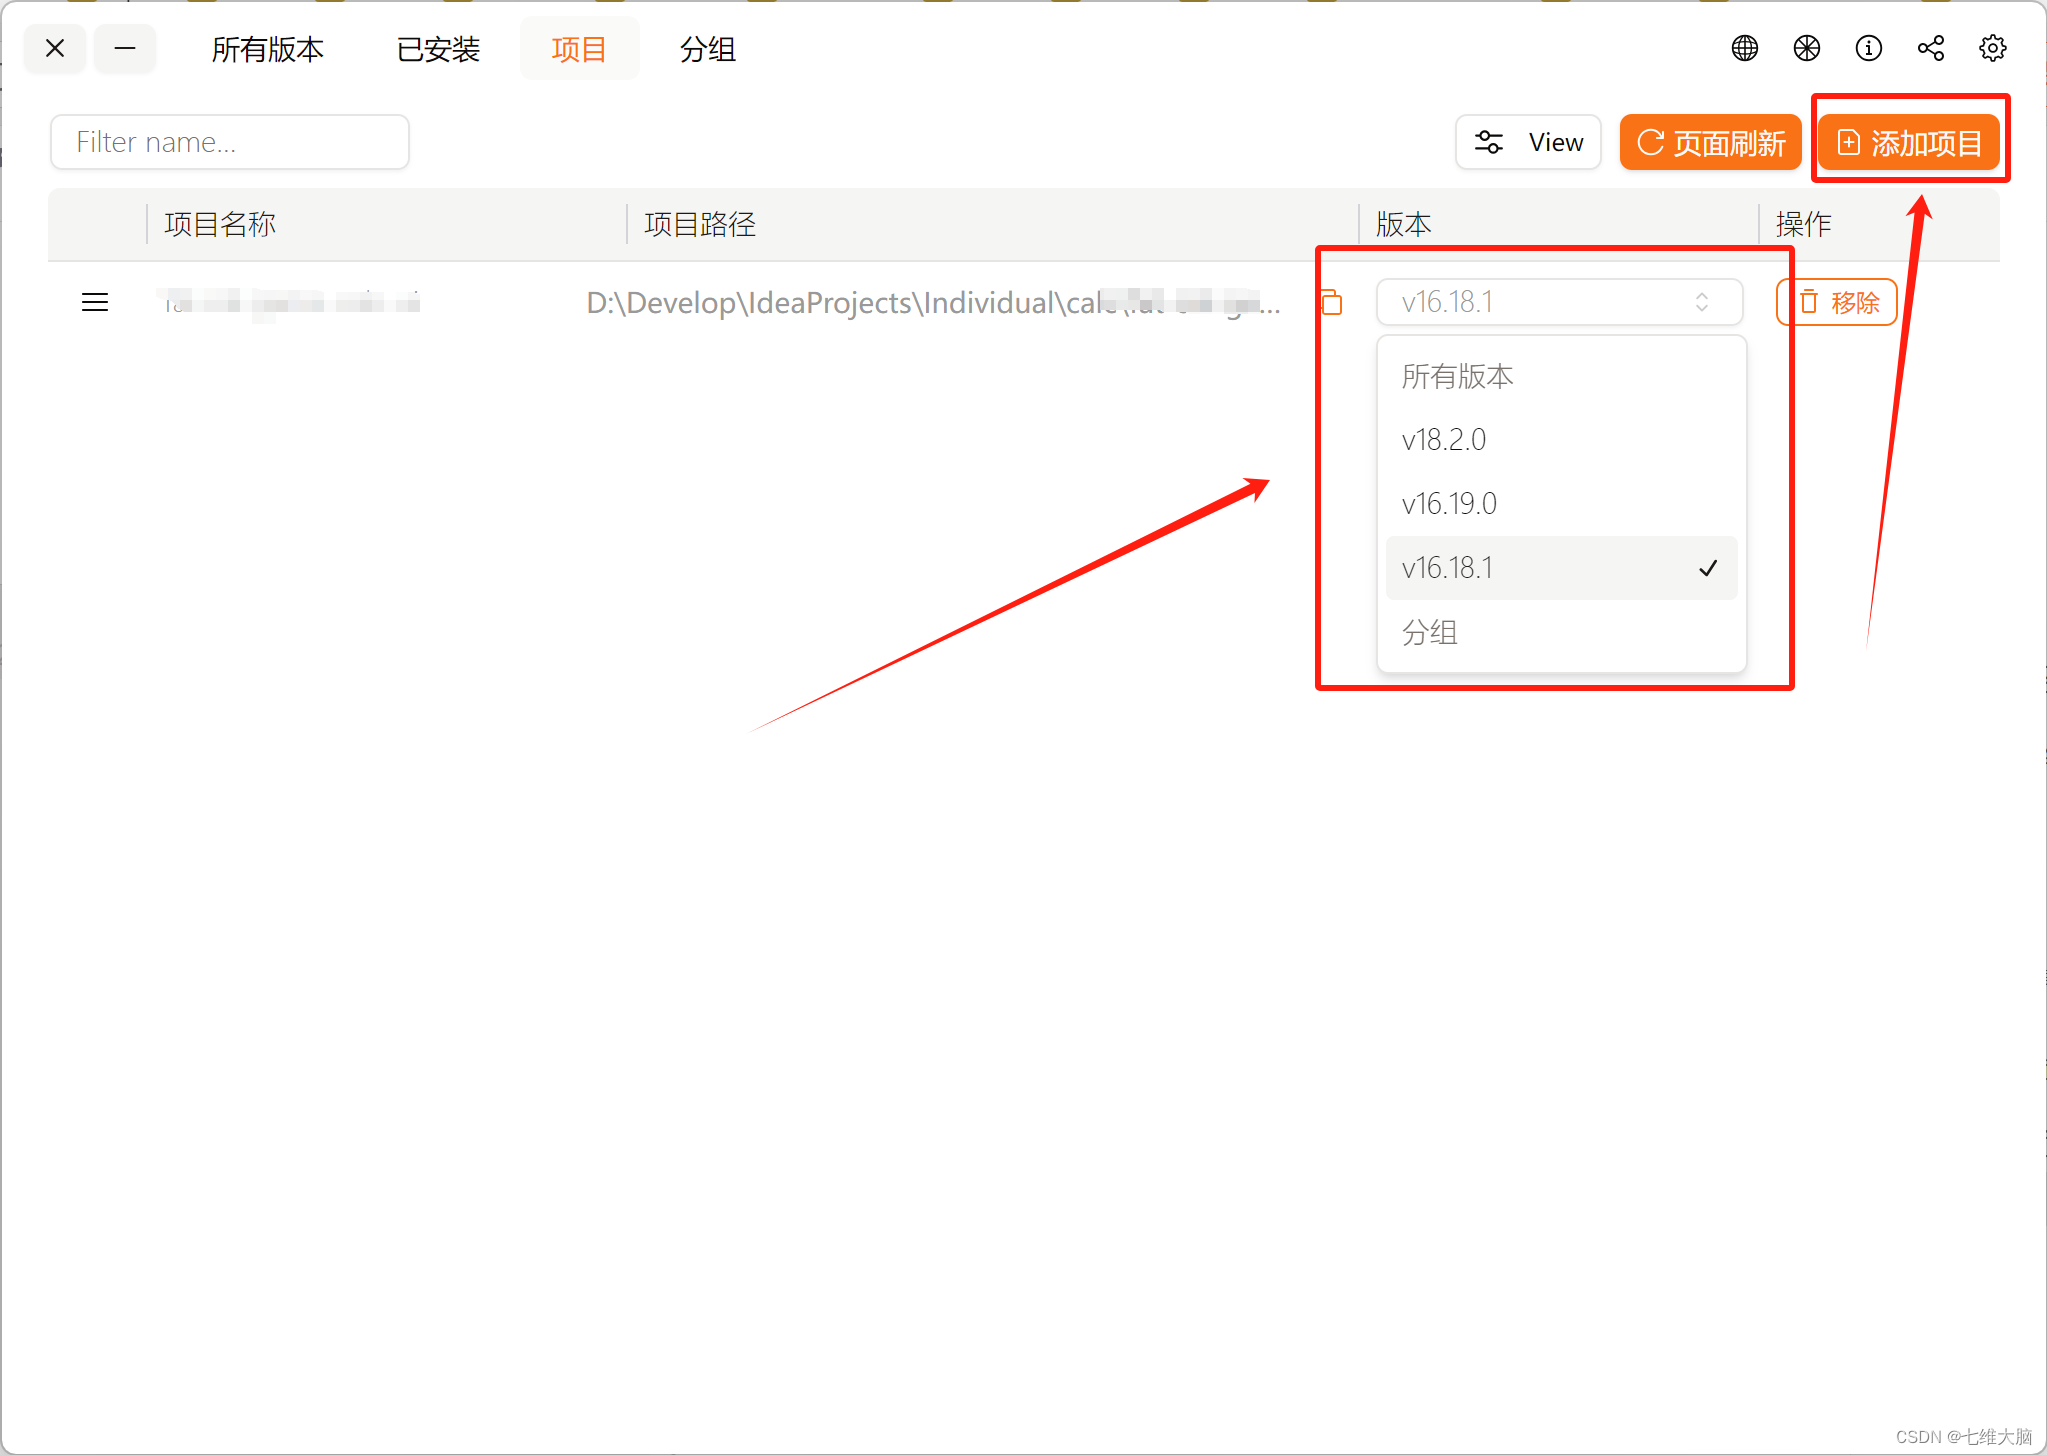
Task: Click the share nodes icon
Action: click(x=1930, y=48)
